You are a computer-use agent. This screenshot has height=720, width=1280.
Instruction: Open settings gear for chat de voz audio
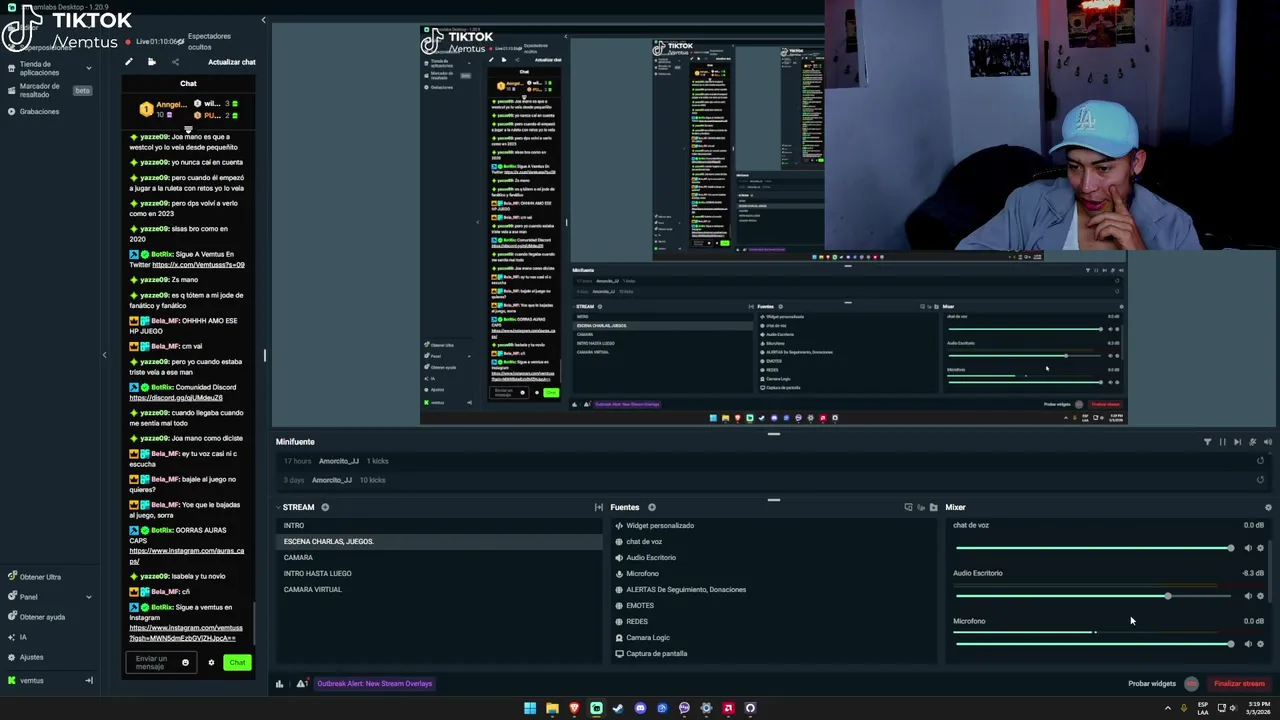tap(1260, 548)
